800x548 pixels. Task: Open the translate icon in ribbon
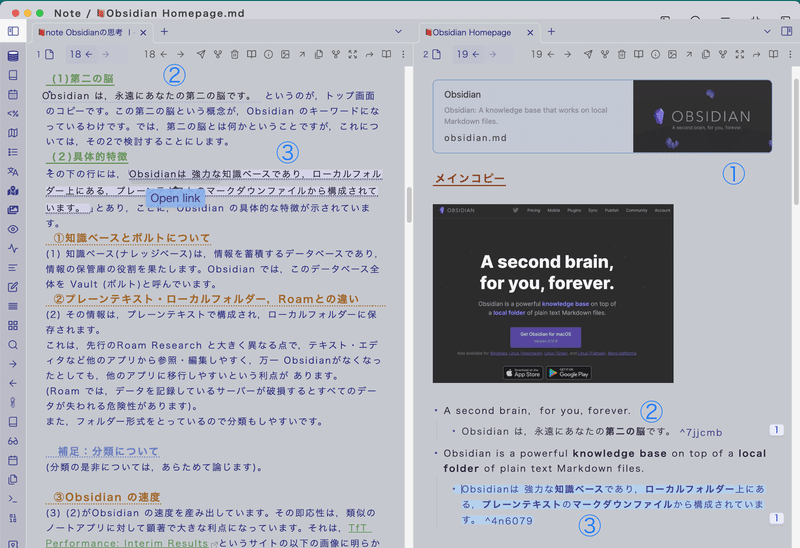click(13, 171)
